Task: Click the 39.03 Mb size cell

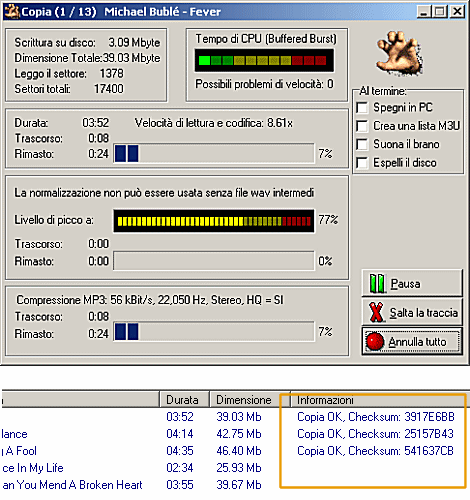Action: tap(239, 417)
